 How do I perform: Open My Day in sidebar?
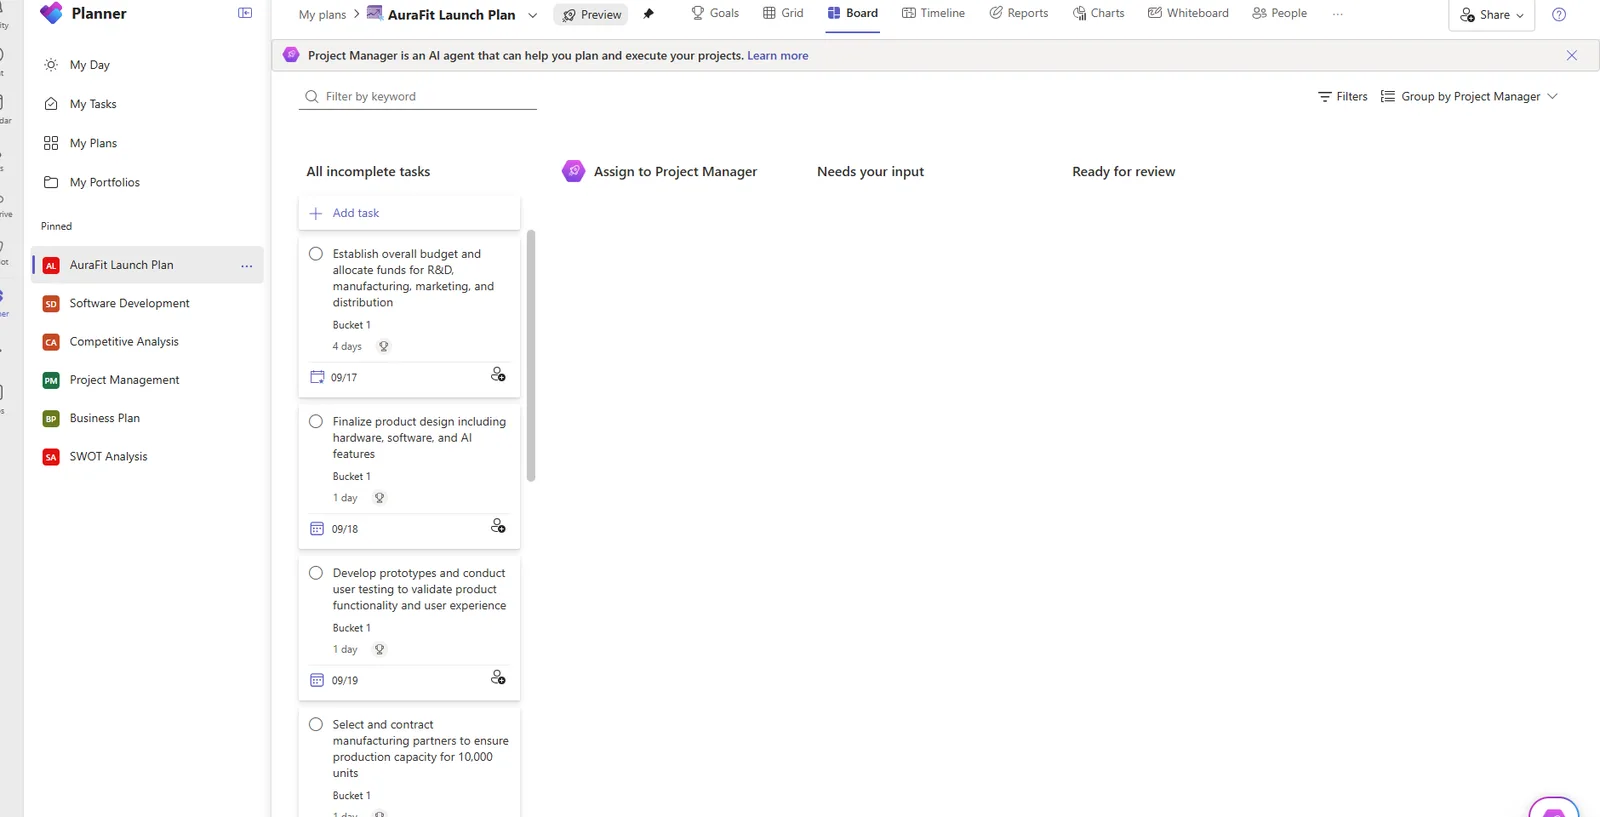(x=90, y=65)
